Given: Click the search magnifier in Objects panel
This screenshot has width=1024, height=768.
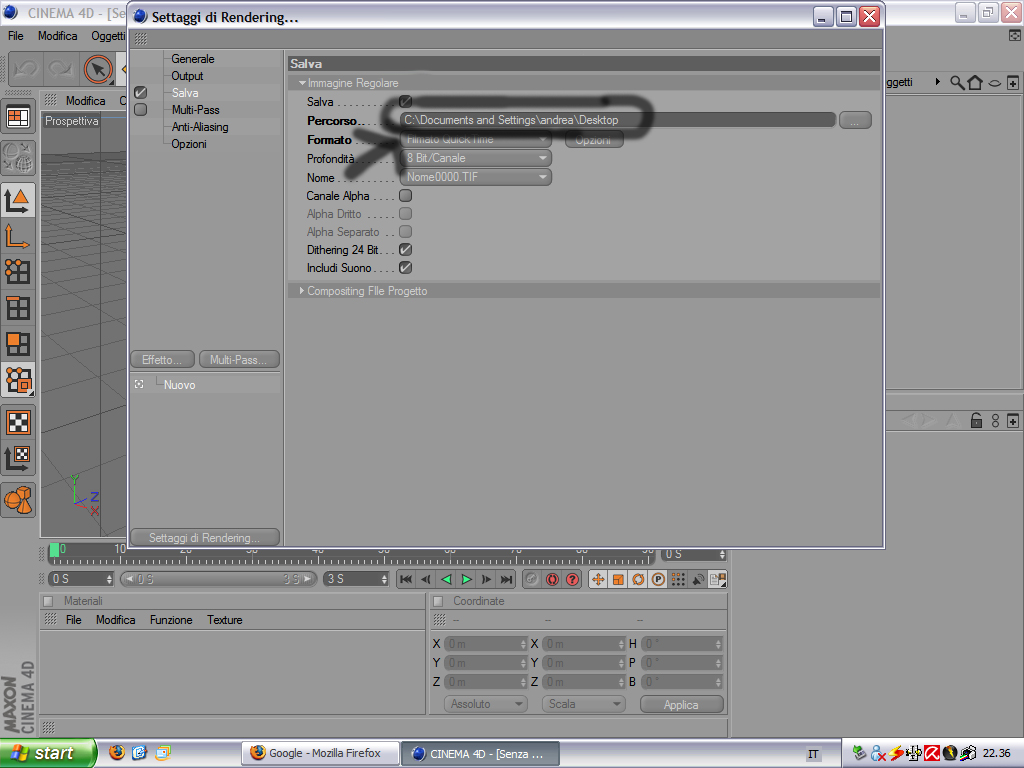Looking at the screenshot, I should click(x=957, y=82).
